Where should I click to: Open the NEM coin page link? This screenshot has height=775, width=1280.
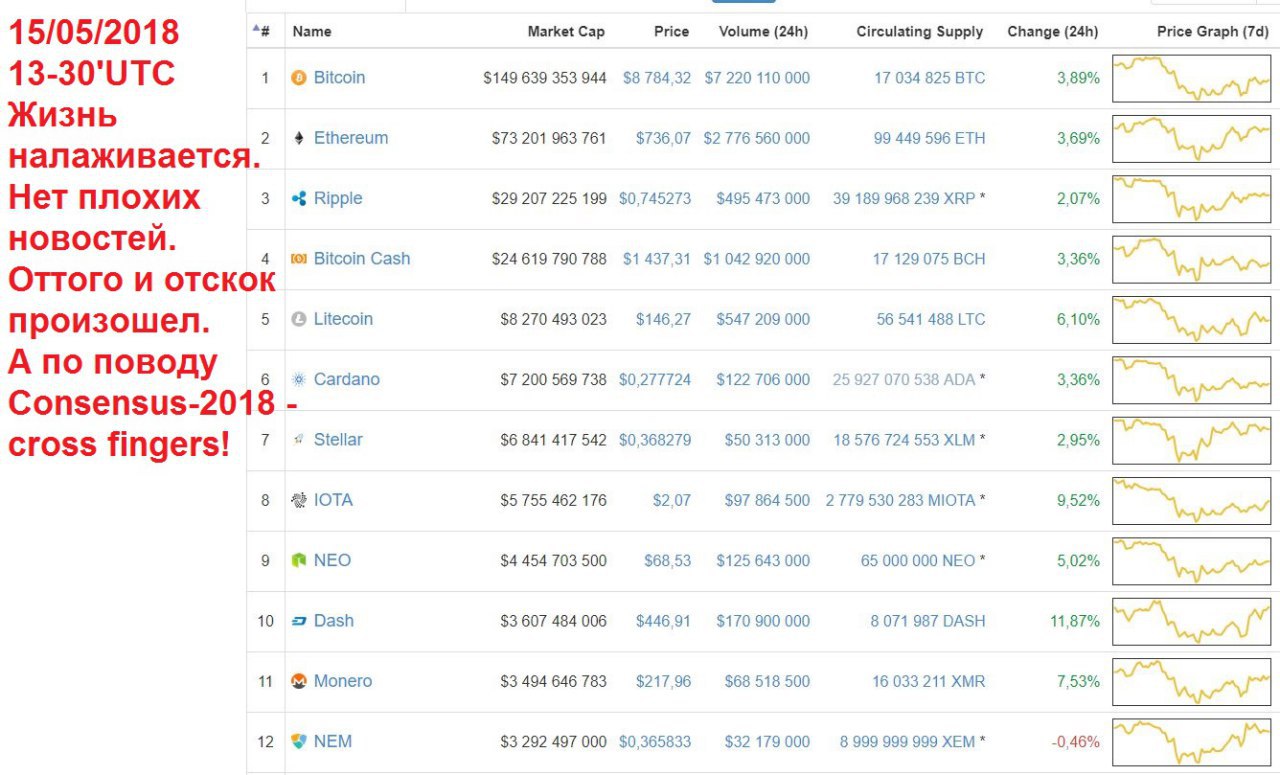(x=333, y=742)
